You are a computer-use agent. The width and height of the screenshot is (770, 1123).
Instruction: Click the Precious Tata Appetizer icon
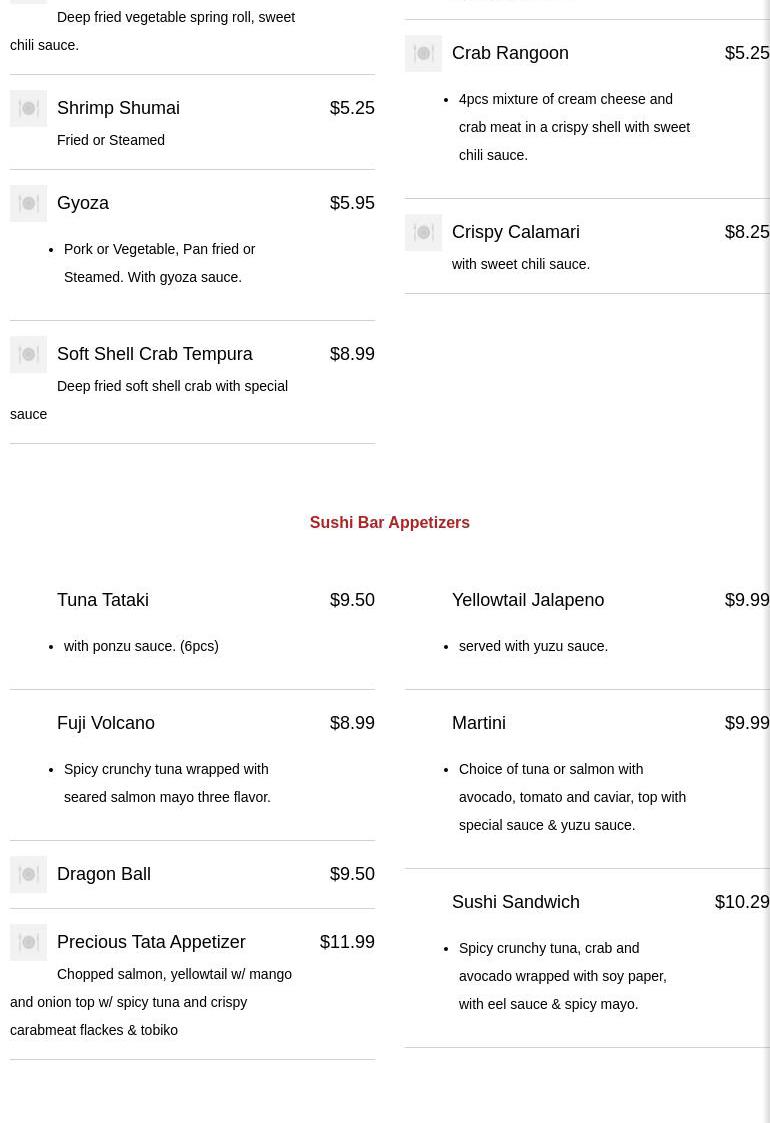28,942
